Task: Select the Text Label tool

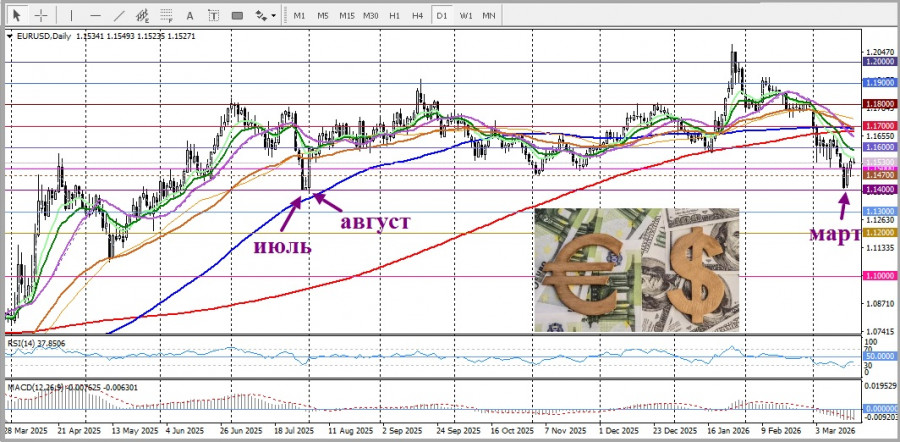Action: tap(214, 15)
